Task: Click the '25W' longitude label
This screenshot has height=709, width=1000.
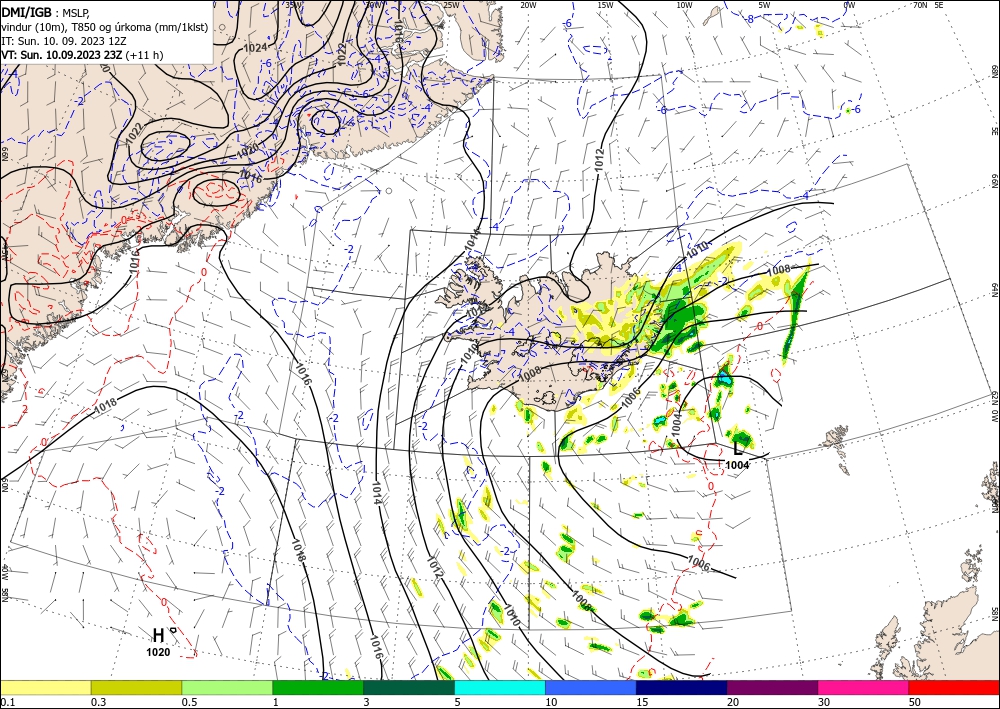Action: [451, 4]
